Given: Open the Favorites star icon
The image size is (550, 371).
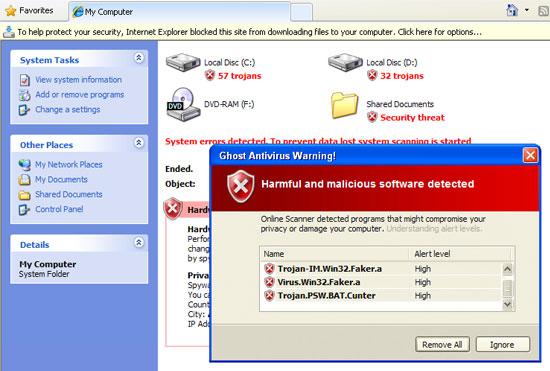Looking at the screenshot, I should tap(11, 11).
